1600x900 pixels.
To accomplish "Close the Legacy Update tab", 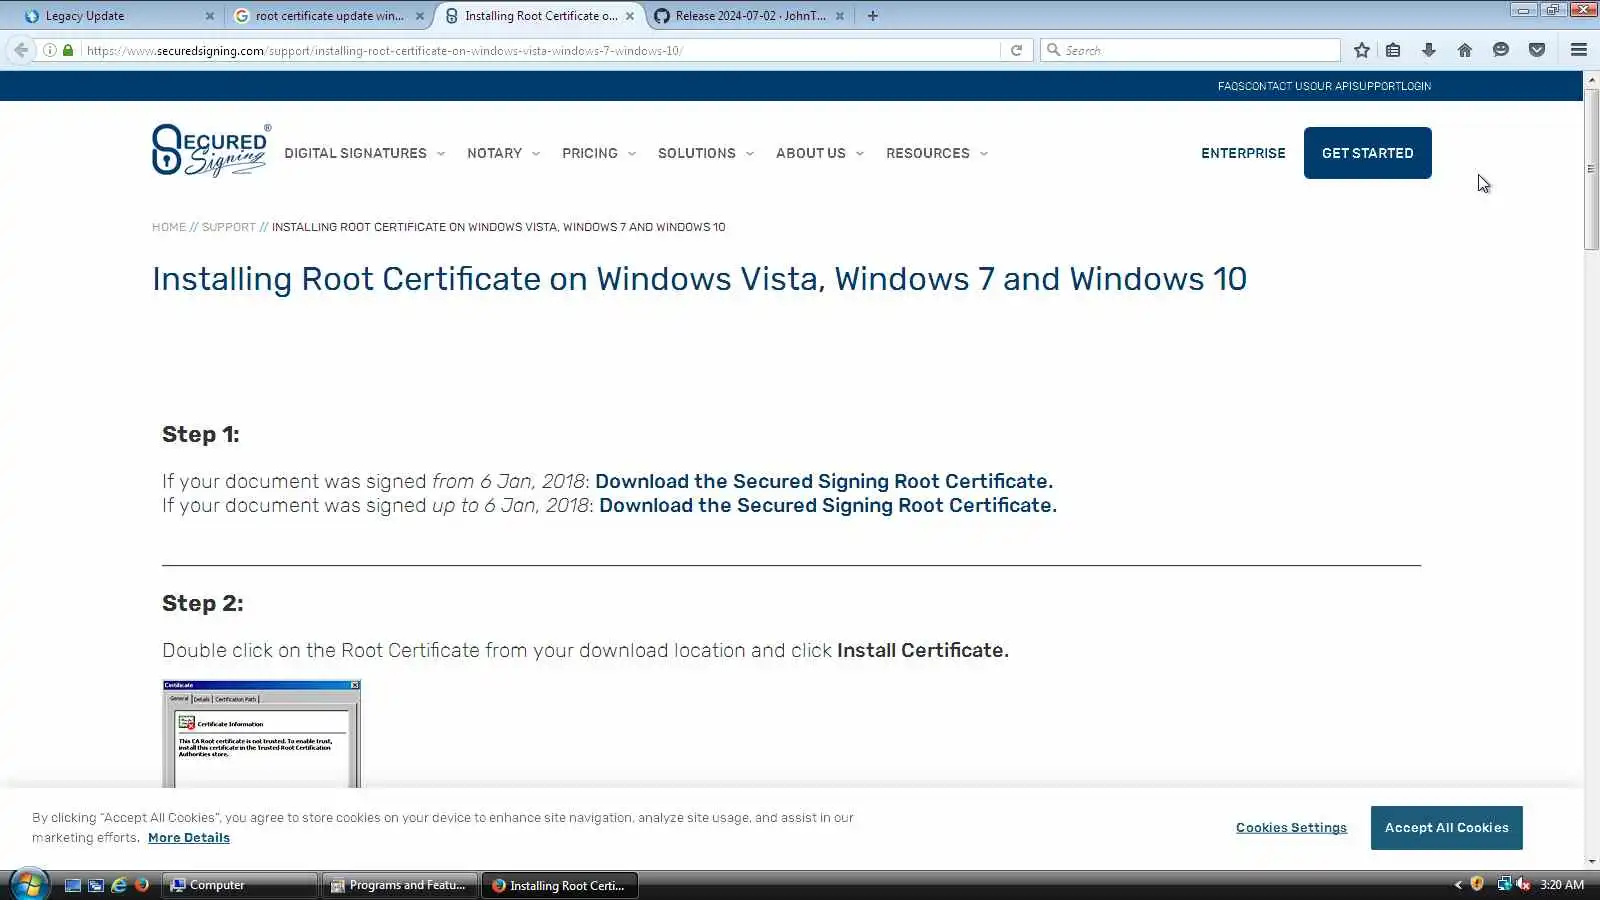I will click(210, 16).
